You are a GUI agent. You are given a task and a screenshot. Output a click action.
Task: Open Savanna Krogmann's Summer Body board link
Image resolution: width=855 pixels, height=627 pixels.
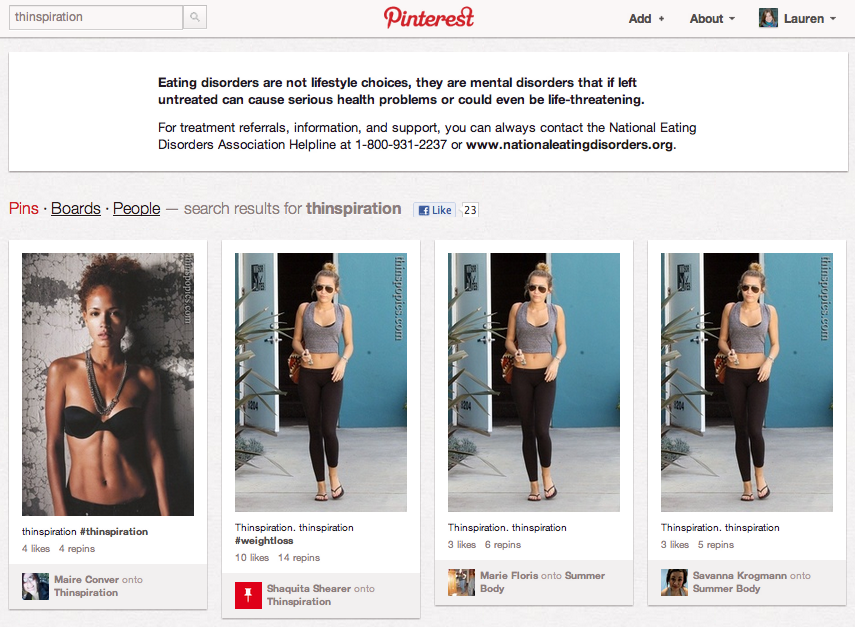(726, 589)
